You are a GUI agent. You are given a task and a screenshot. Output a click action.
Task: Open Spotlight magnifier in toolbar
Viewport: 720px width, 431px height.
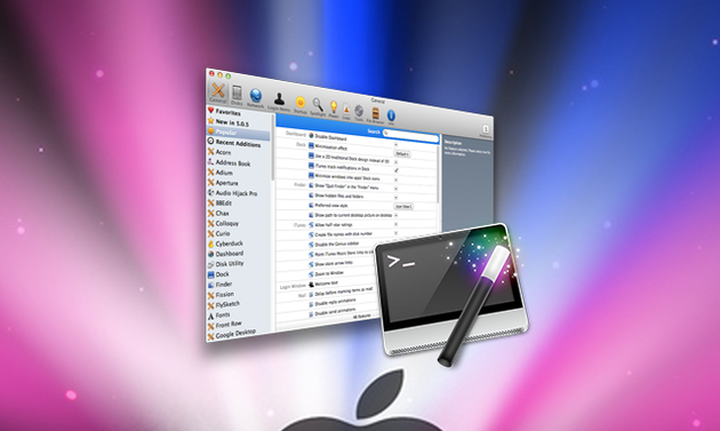(317, 107)
